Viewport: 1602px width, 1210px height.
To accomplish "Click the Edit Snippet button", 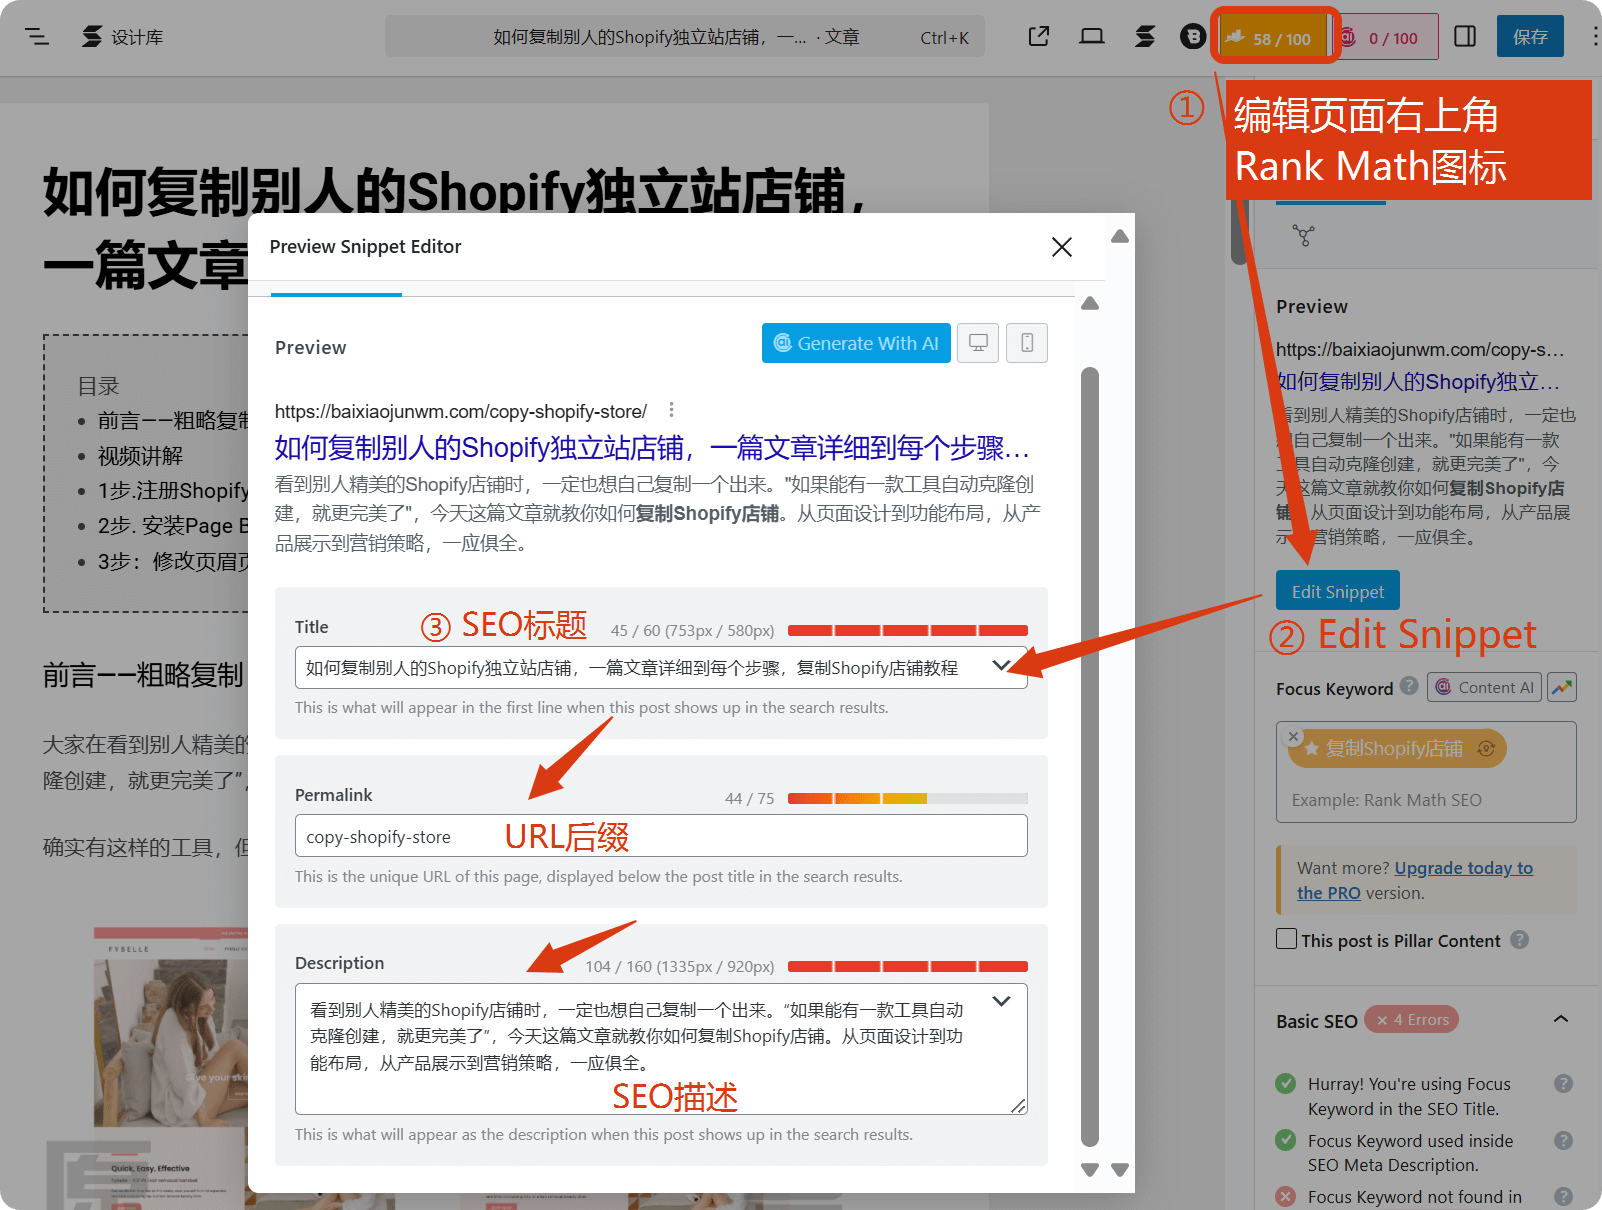I will (1338, 591).
